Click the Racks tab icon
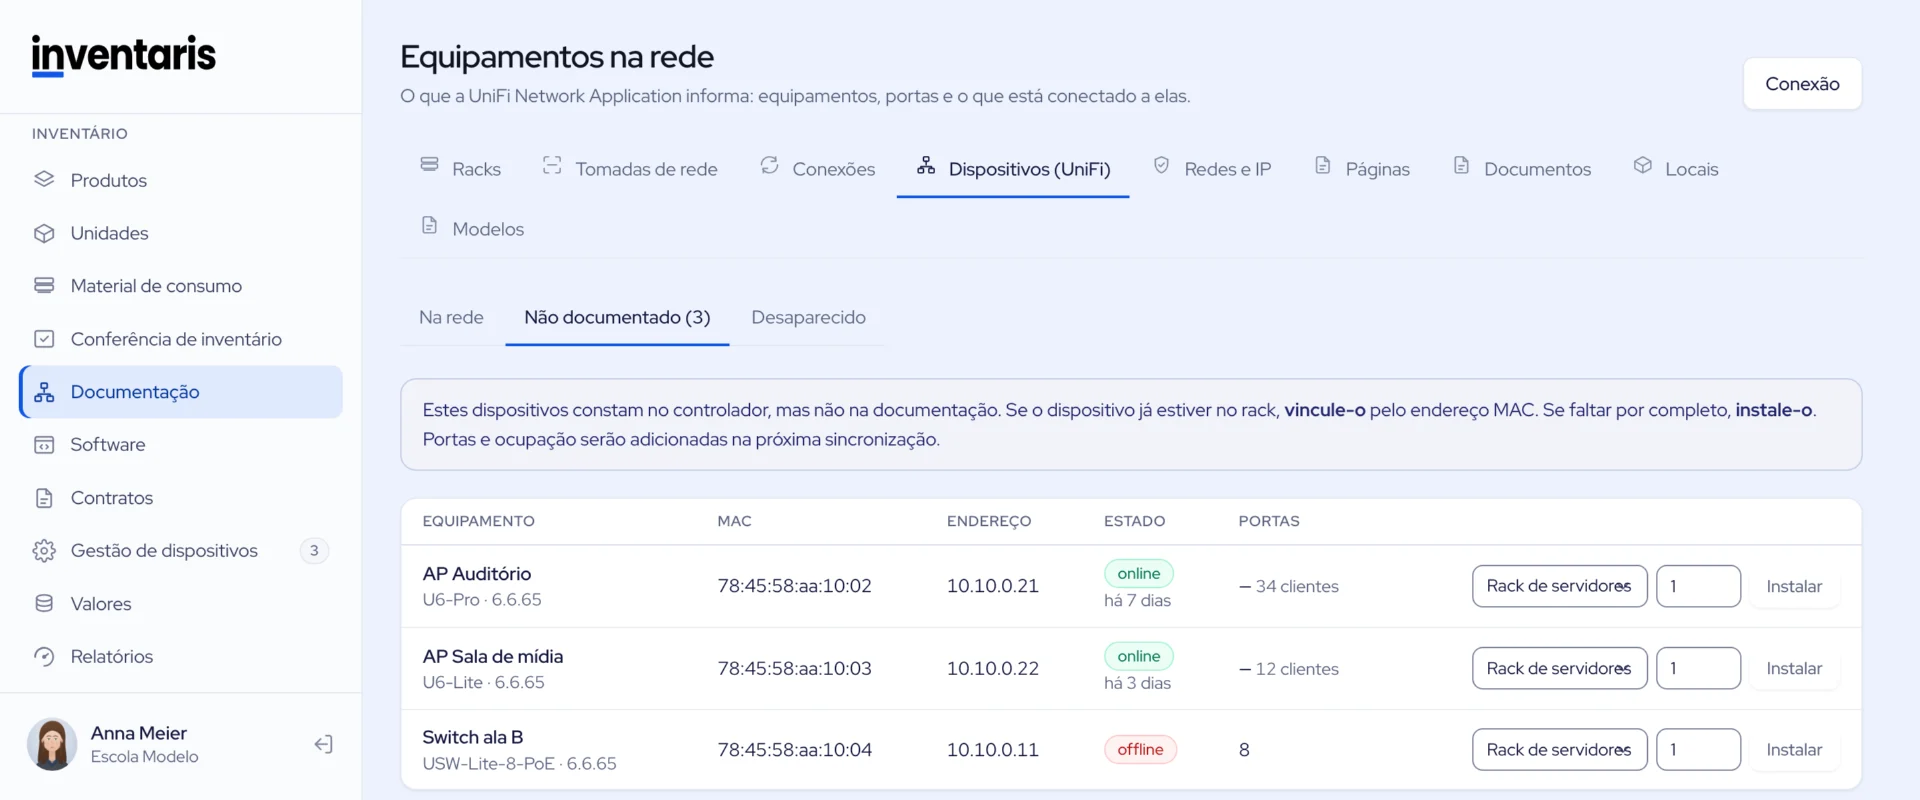Screen dimensions: 1920x800 tap(430, 165)
